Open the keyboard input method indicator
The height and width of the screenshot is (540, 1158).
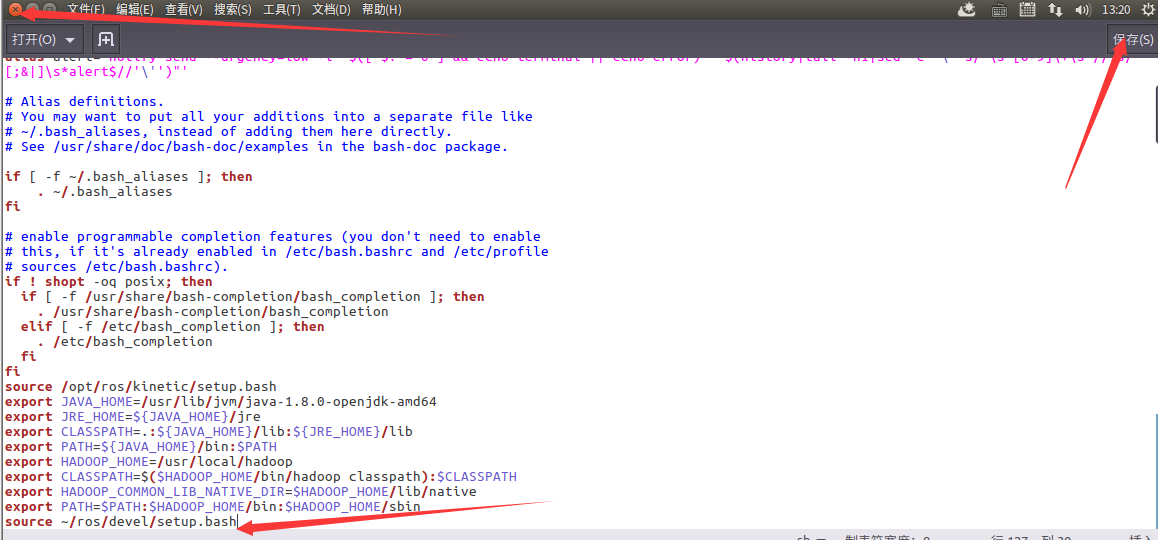tap(1000, 10)
